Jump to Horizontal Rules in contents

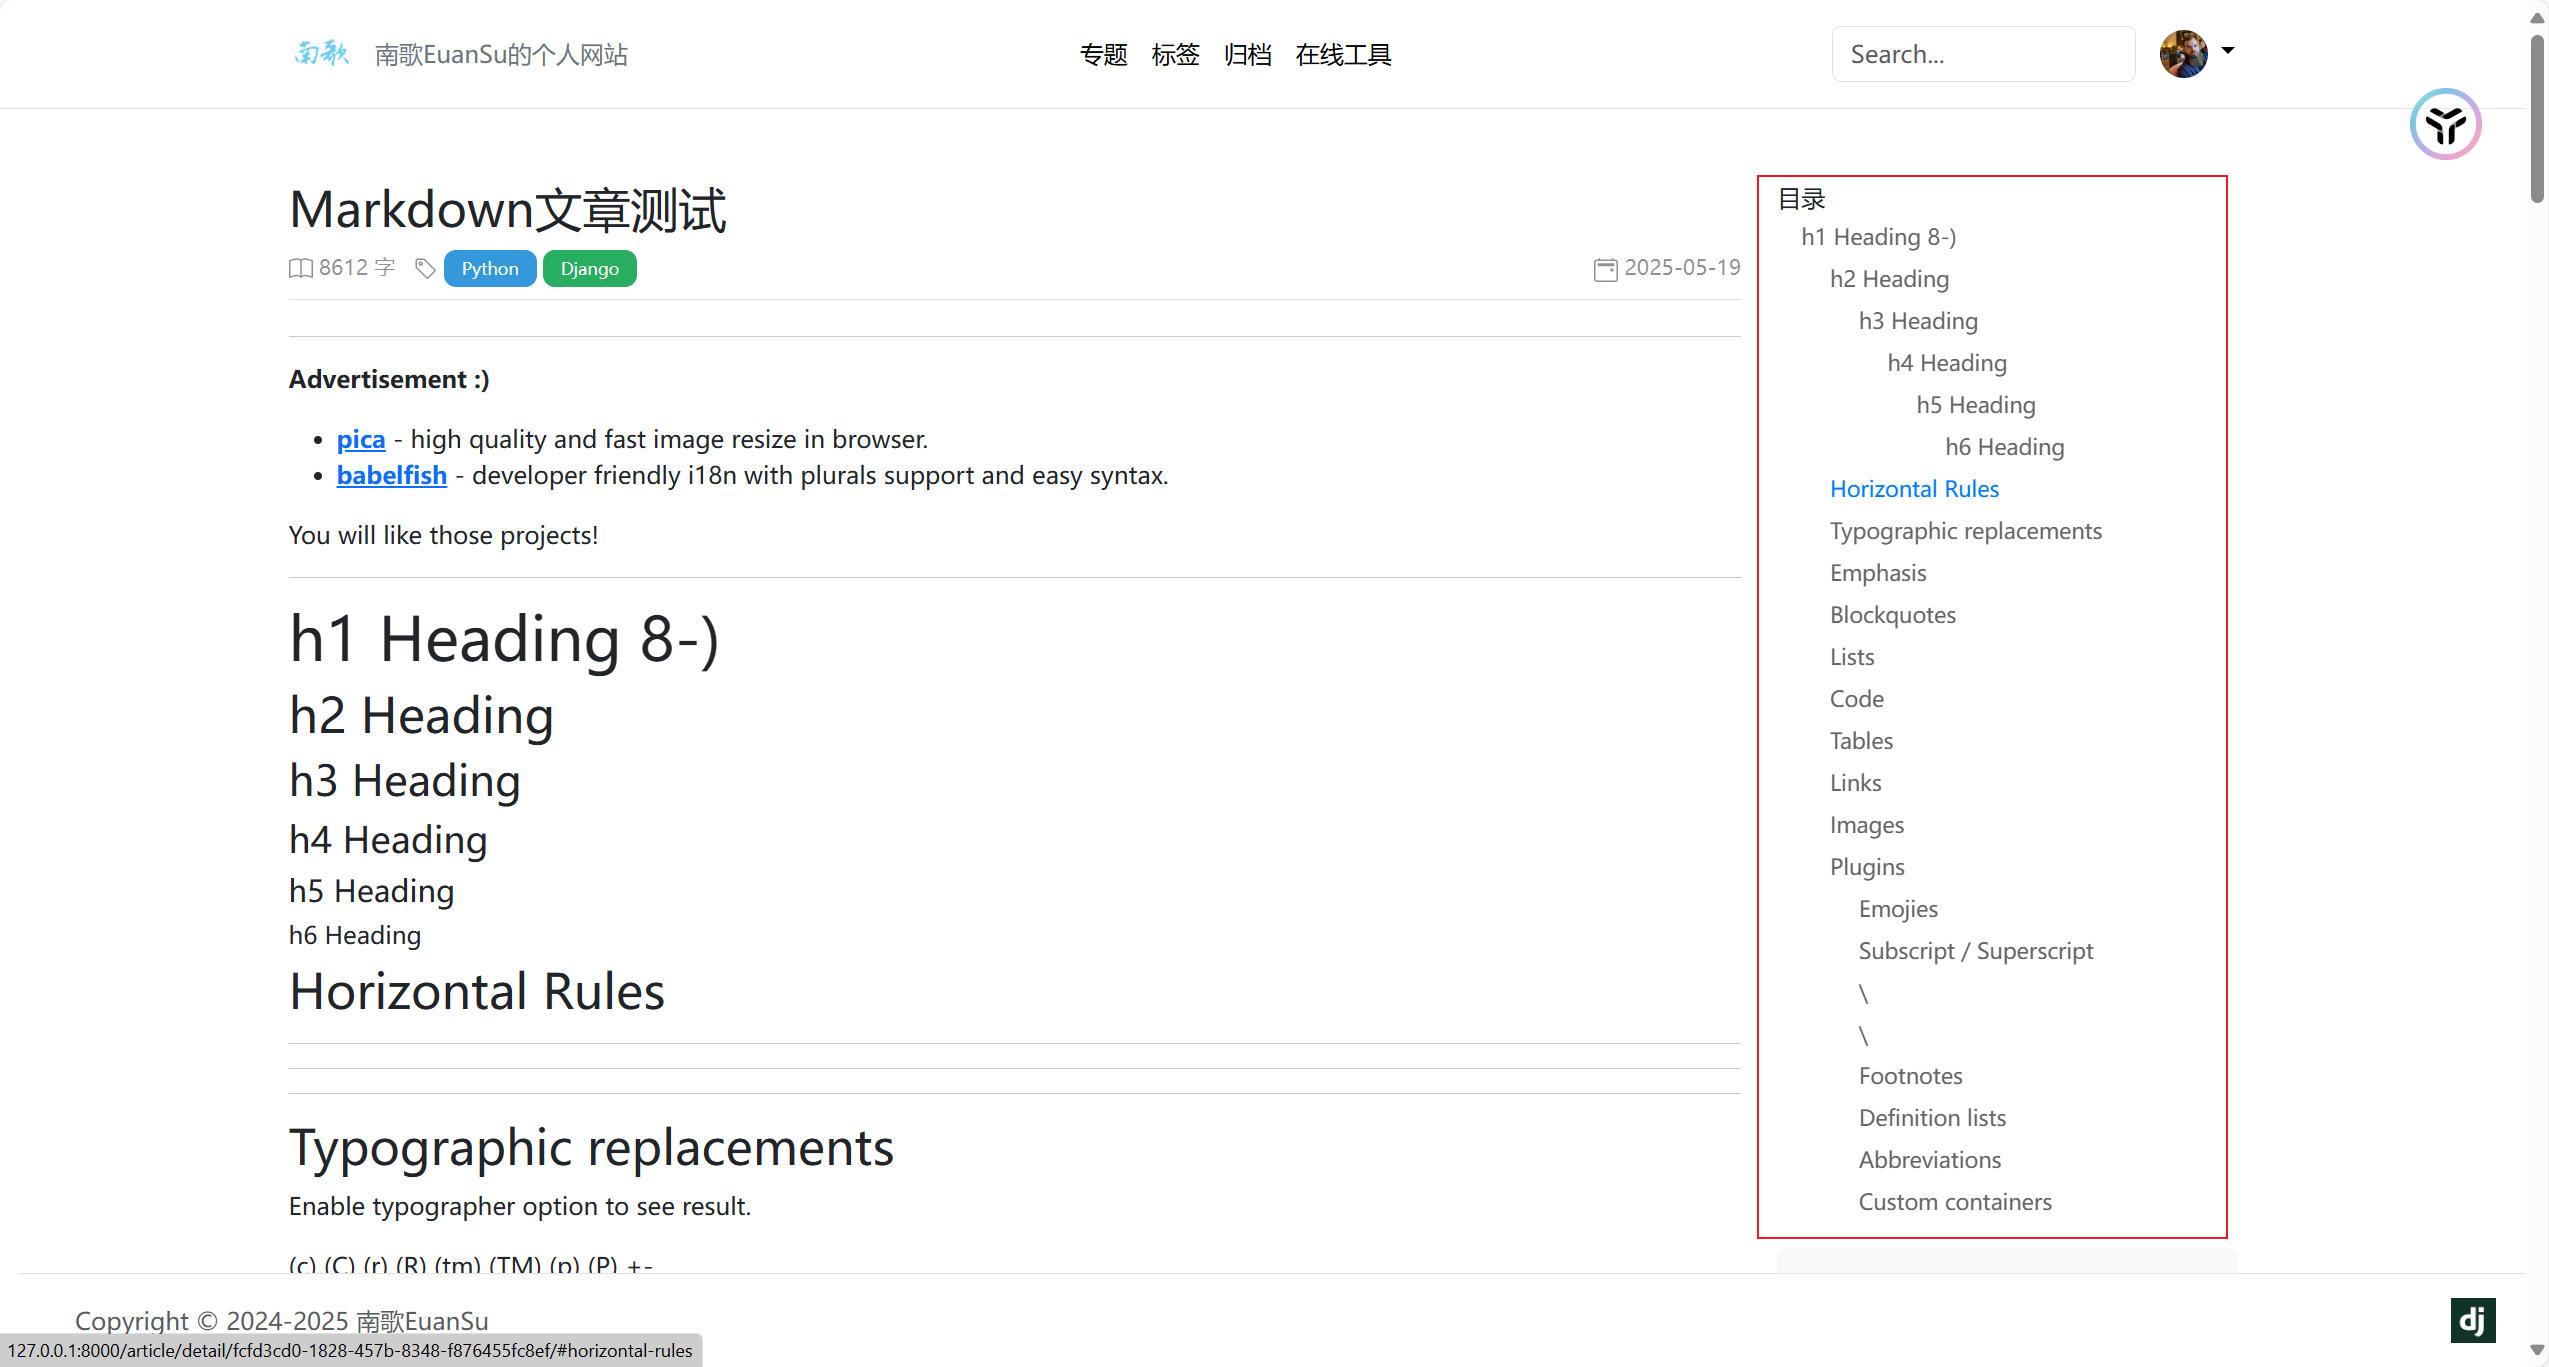[1914, 489]
